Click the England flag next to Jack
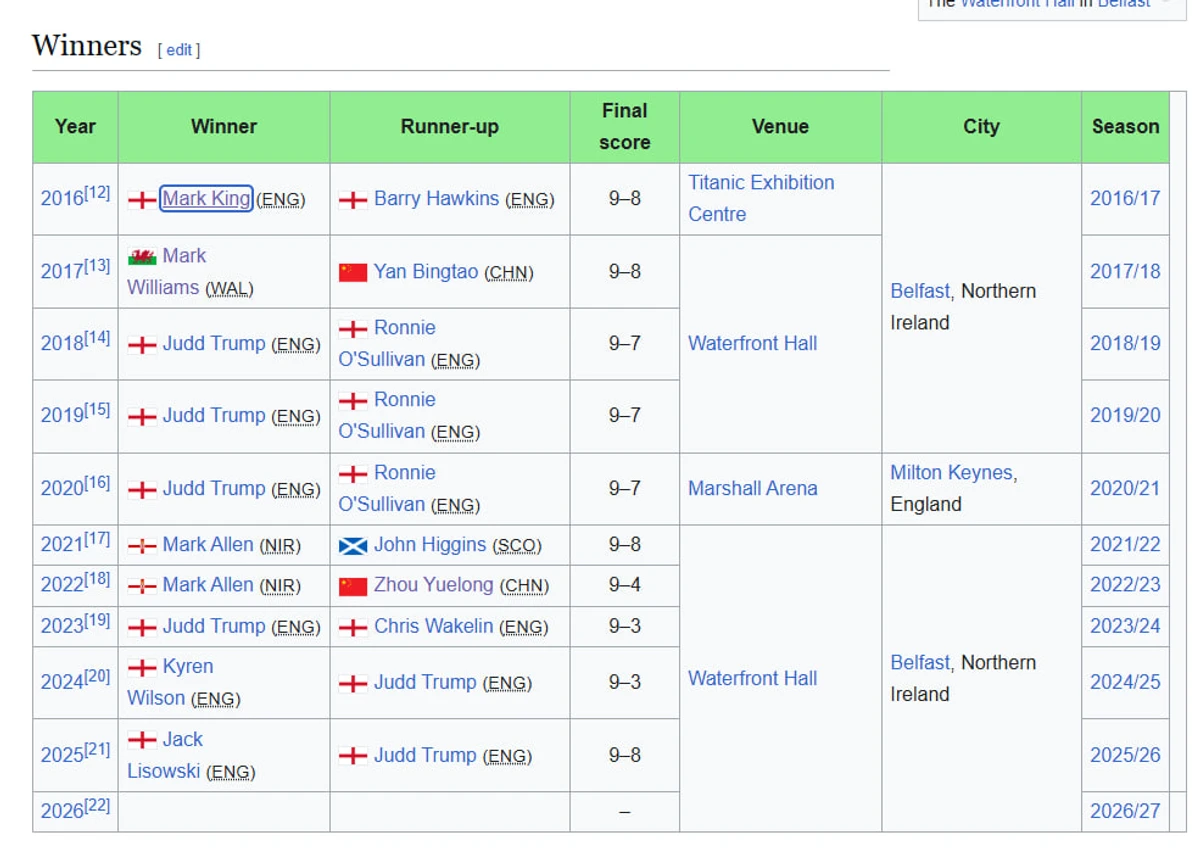This screenshot has width=1200, height=861. [x=142, y=740]
